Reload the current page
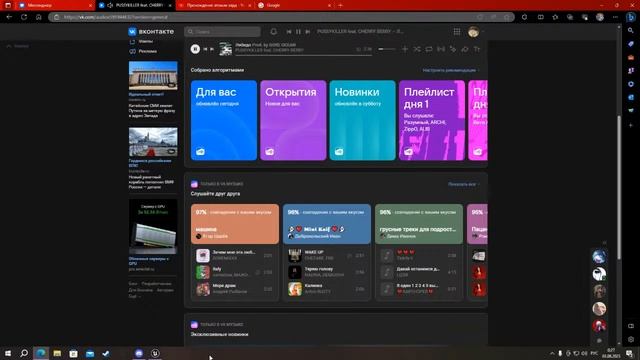640x360 pixels. tap(24, 17)
